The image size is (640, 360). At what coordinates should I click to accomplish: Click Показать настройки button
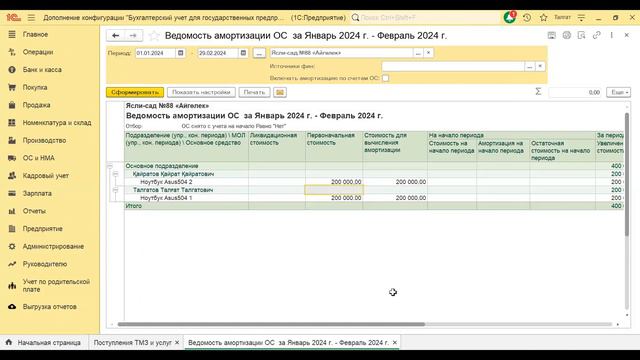coord(201,92)
